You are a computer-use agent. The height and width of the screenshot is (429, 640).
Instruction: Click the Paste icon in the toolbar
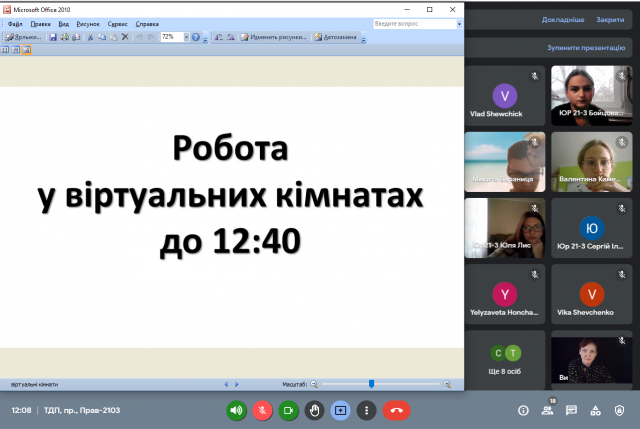(x=113, y=37)
